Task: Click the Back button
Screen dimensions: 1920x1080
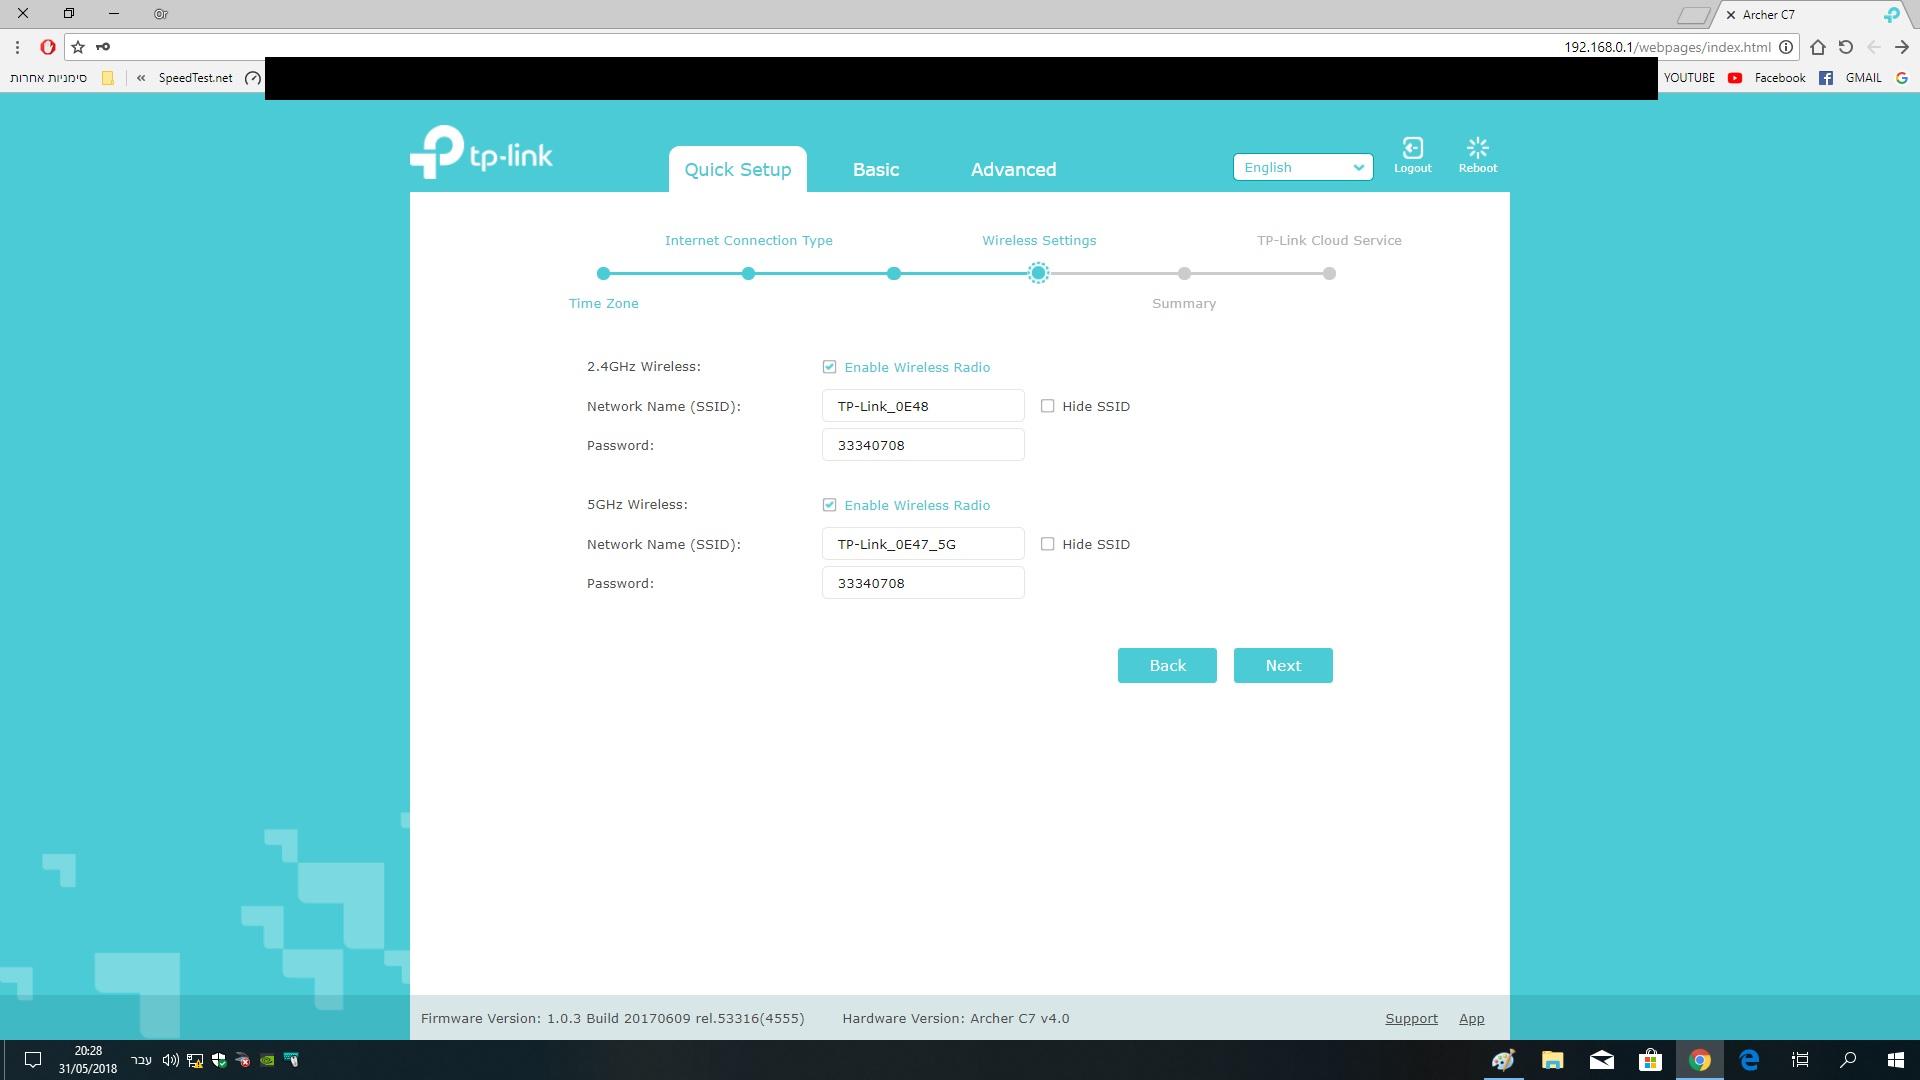Action: click(1167, 665)
